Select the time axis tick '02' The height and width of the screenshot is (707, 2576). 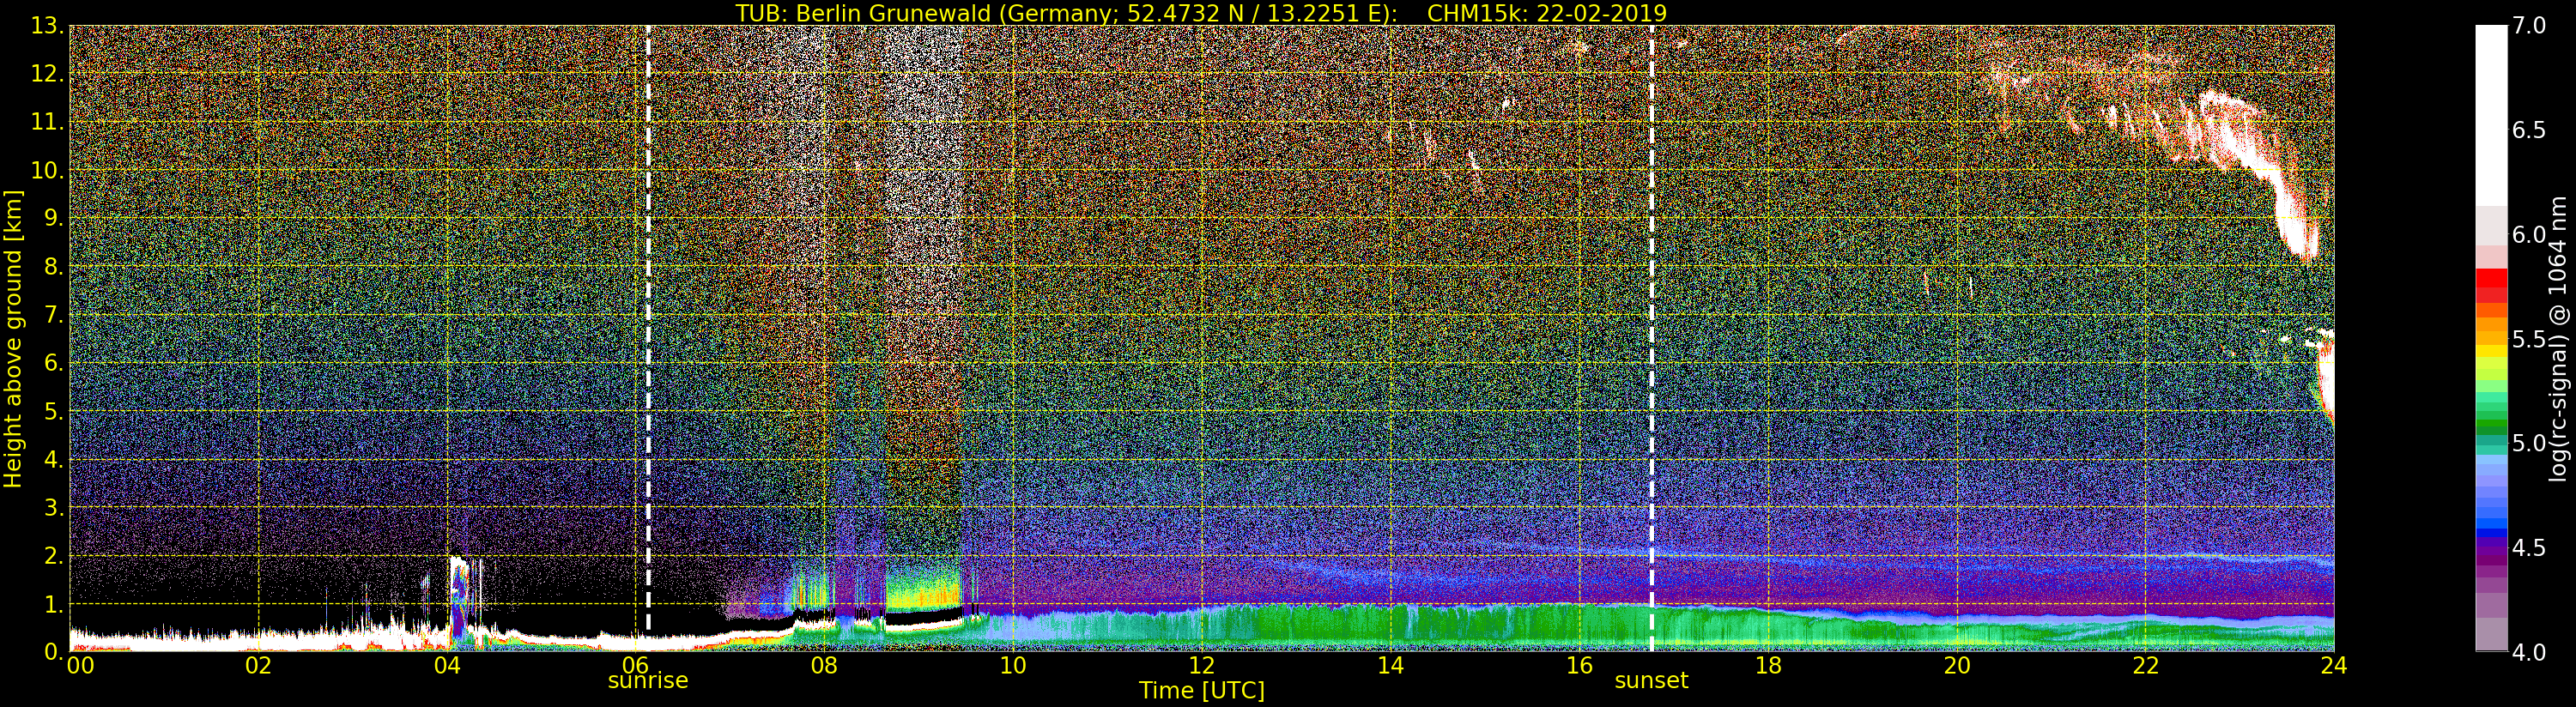click(258, 665)
